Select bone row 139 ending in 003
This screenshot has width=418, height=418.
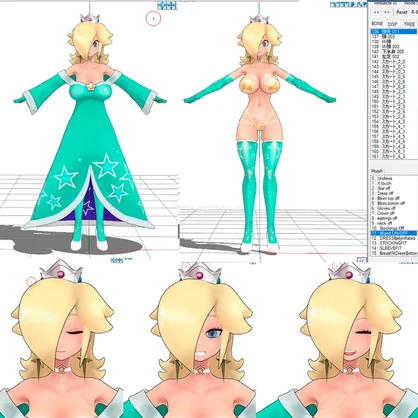point(394,47)
